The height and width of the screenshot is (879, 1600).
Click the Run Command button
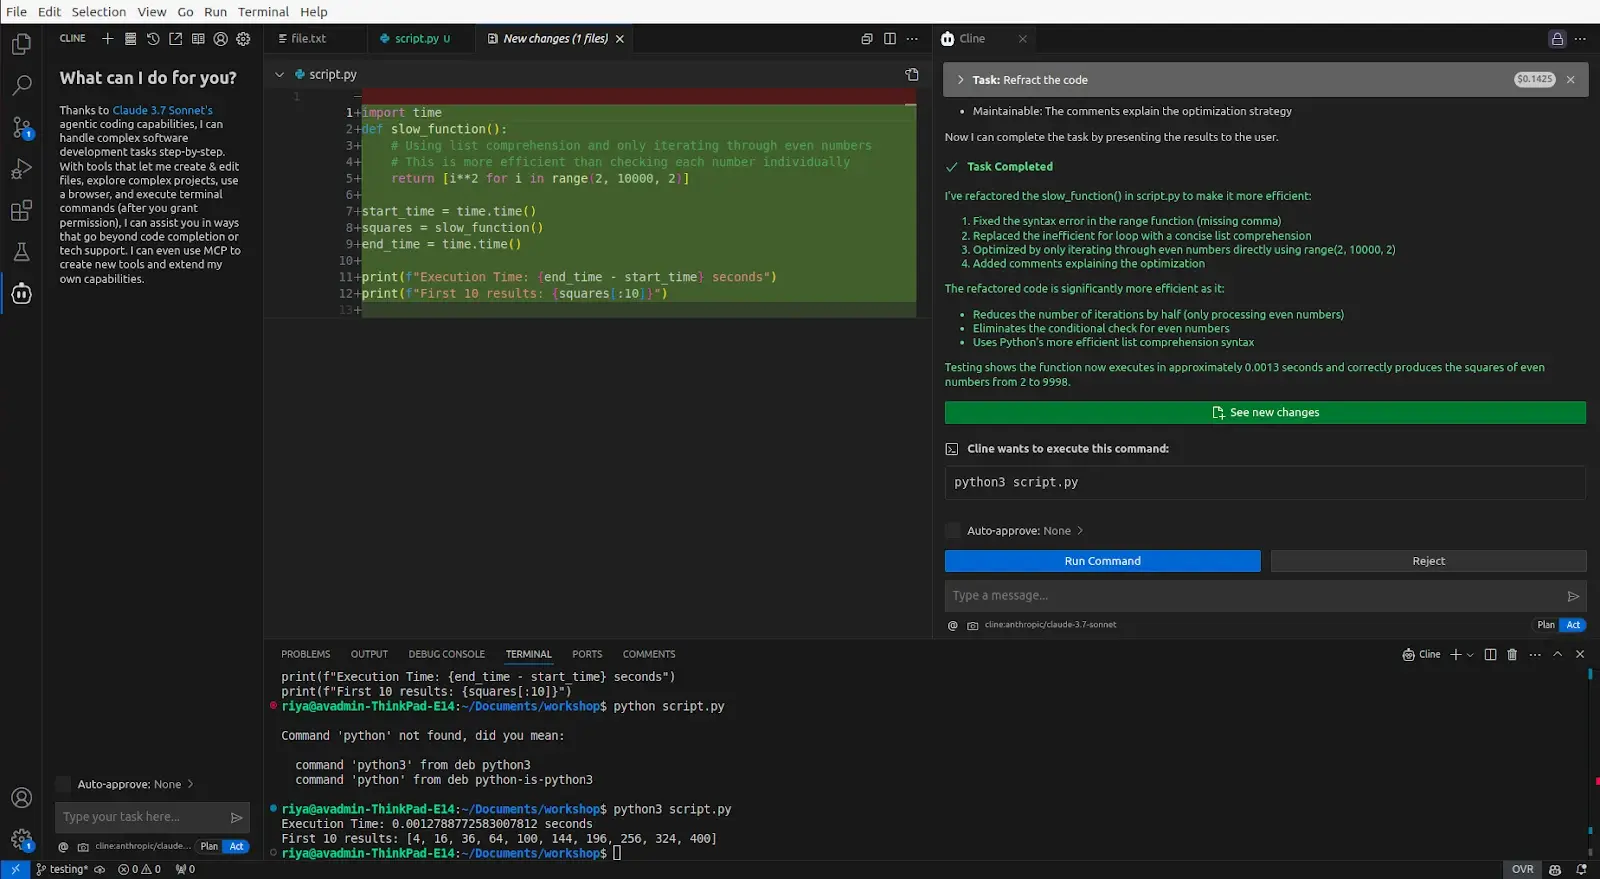pos(1102,561)
